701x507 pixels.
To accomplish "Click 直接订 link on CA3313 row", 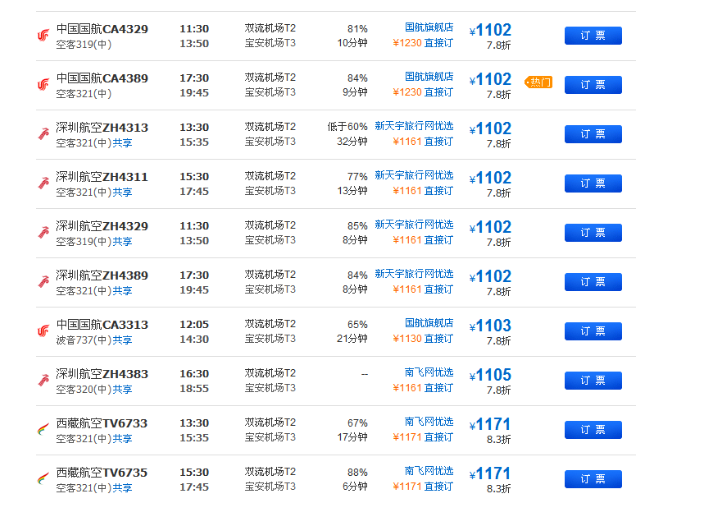I will [x=439, y=338].
